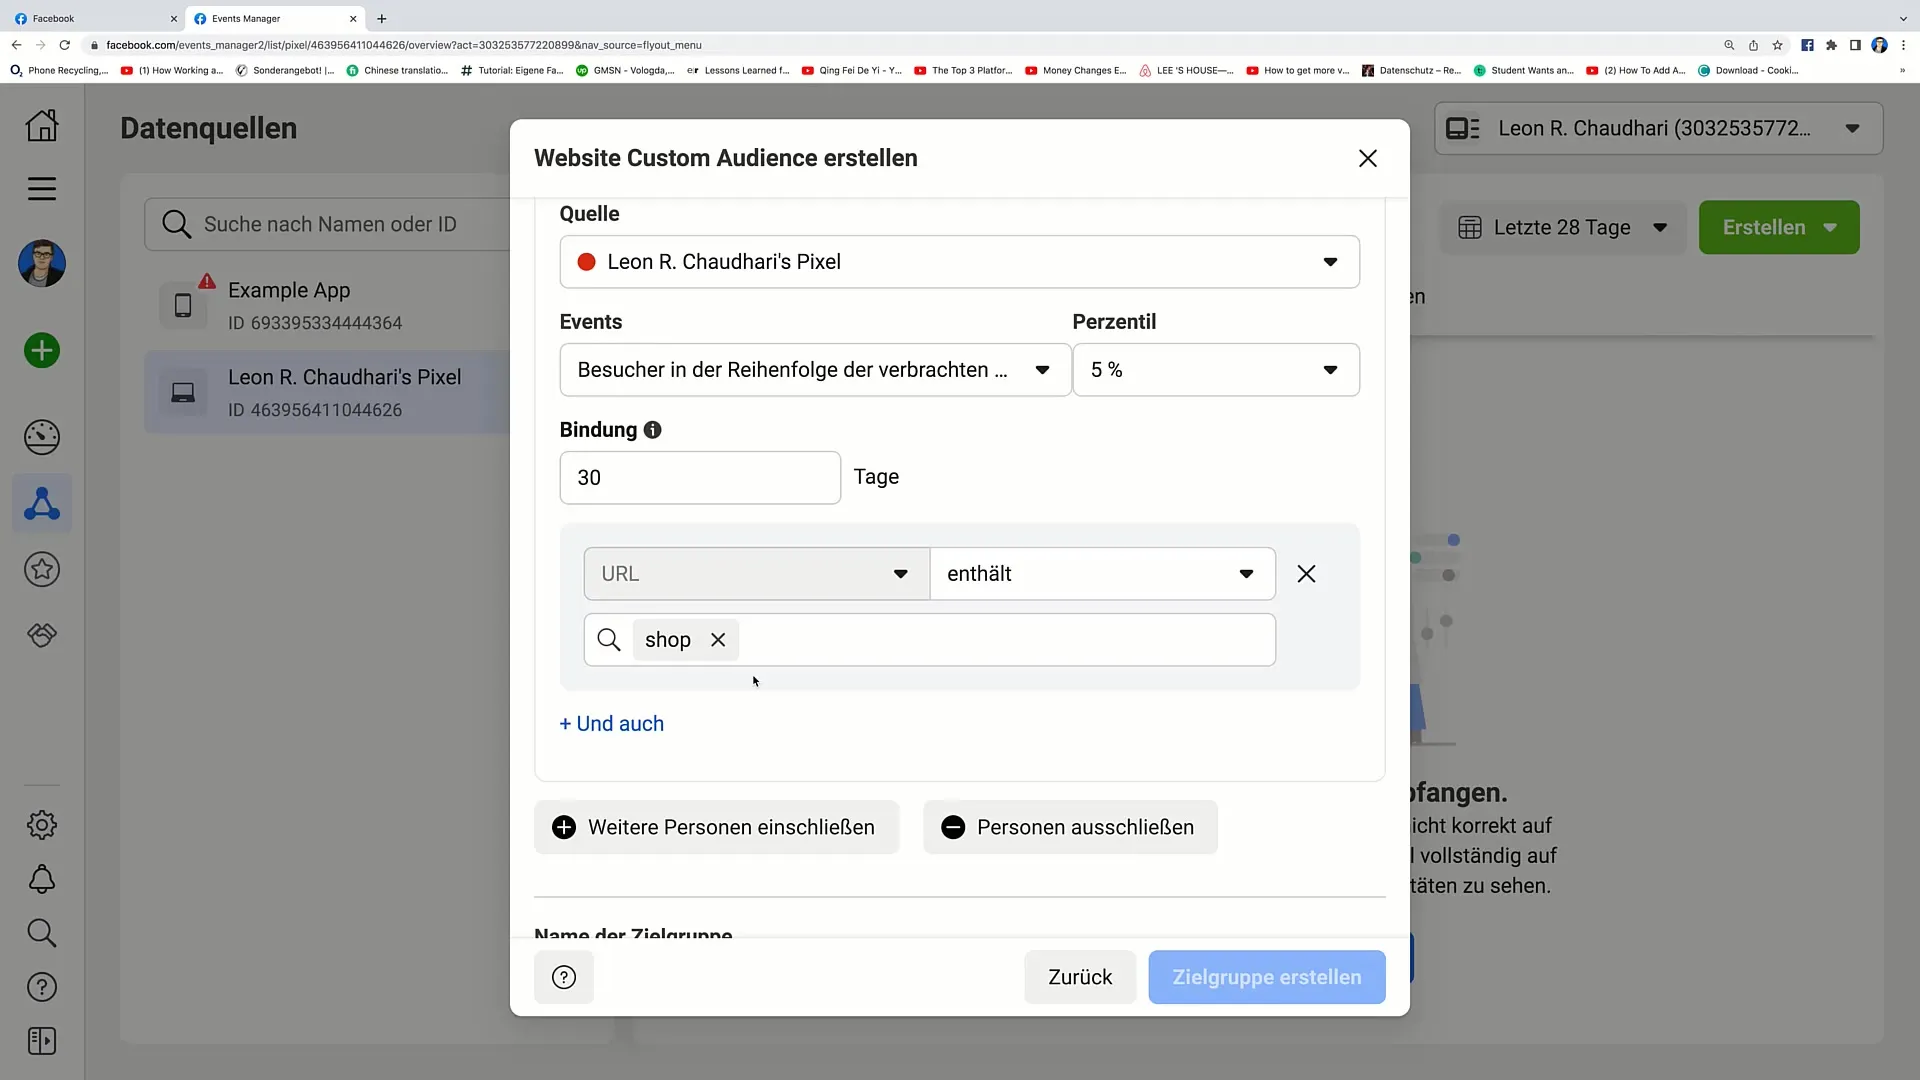1920x1080 pixels.
Task: Reload the page in browser toolbar
Action: click(x=65, y=45)
